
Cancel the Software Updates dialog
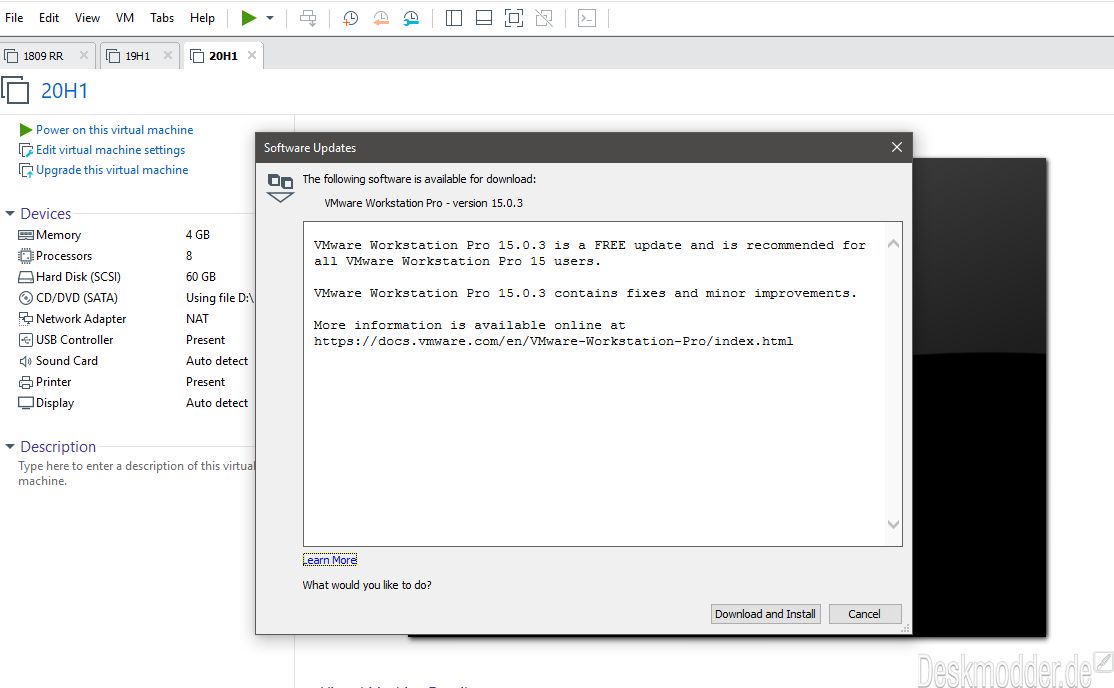864,614
